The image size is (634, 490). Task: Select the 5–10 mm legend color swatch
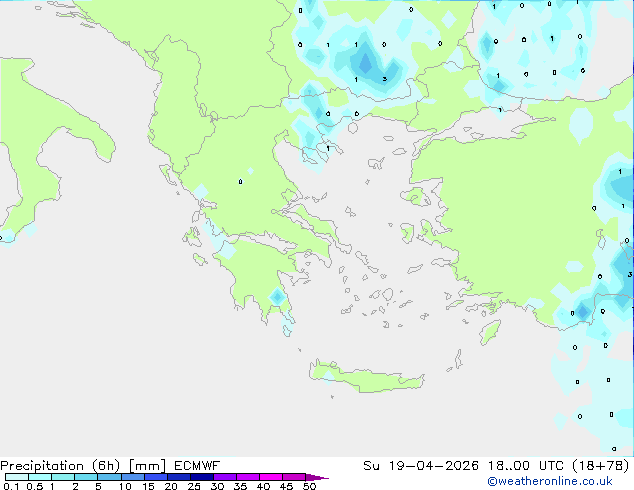(109, 477)
